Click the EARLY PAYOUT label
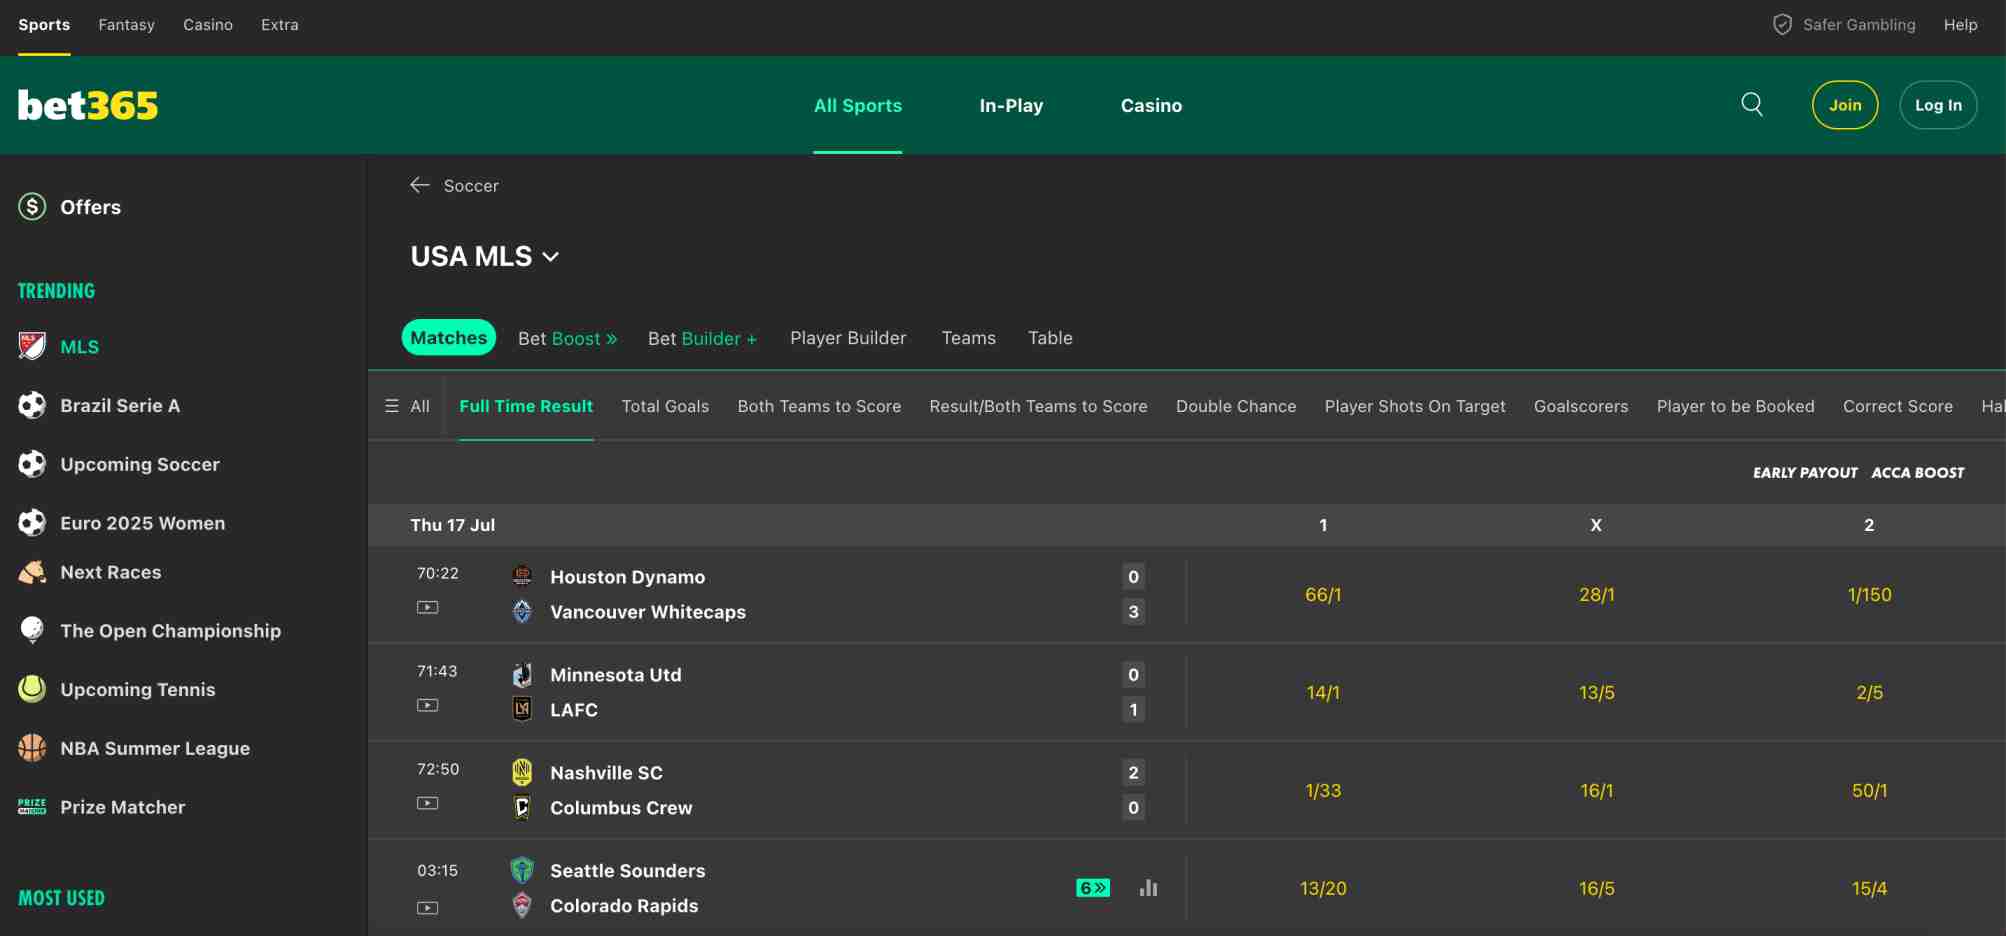The height and width of the screenshot is (936, 2006). (1805, 472)
